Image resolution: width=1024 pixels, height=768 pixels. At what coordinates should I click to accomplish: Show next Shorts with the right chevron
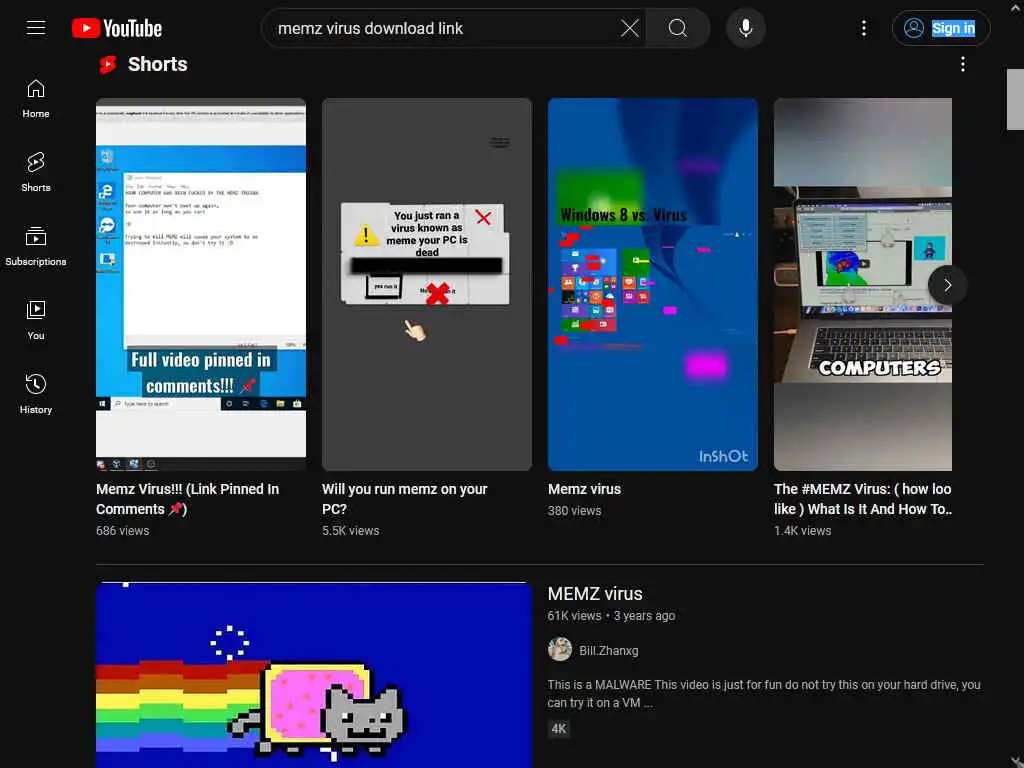pyautogui.click(x=947, y=285)
